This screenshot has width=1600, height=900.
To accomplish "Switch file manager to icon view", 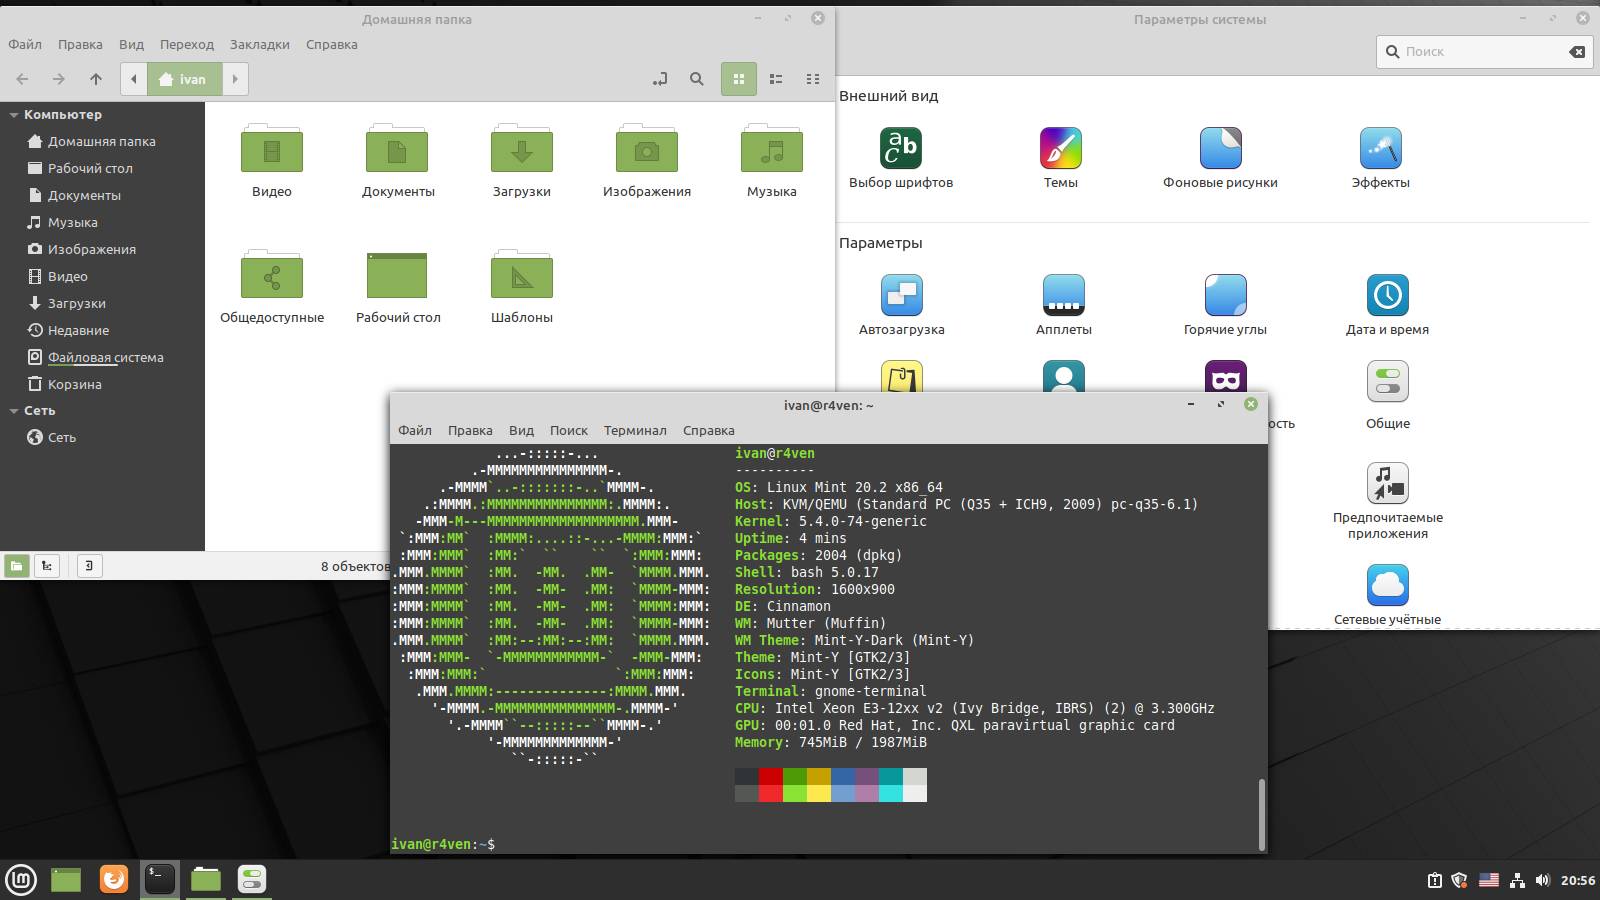I will click(738, 79).
